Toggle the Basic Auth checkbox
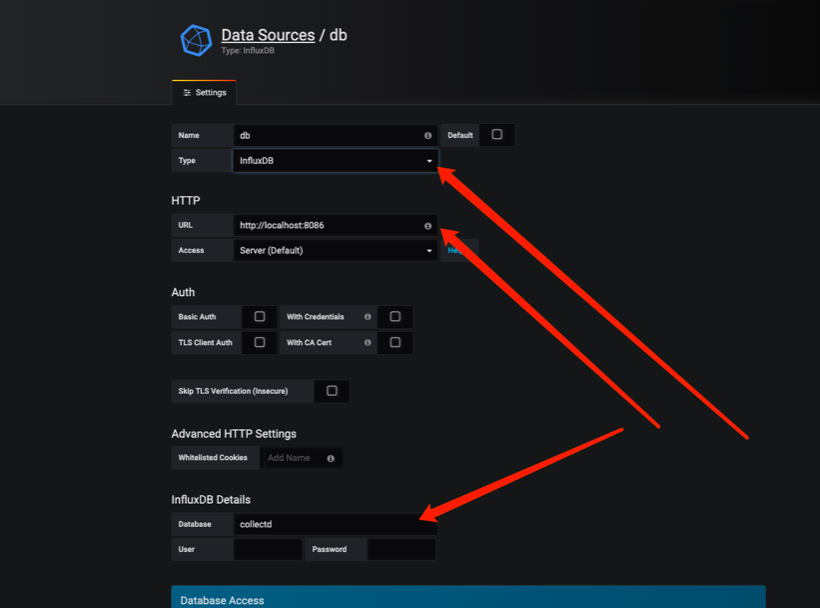The height and width of the screenshot is (608, 820). tap(259, 316)
